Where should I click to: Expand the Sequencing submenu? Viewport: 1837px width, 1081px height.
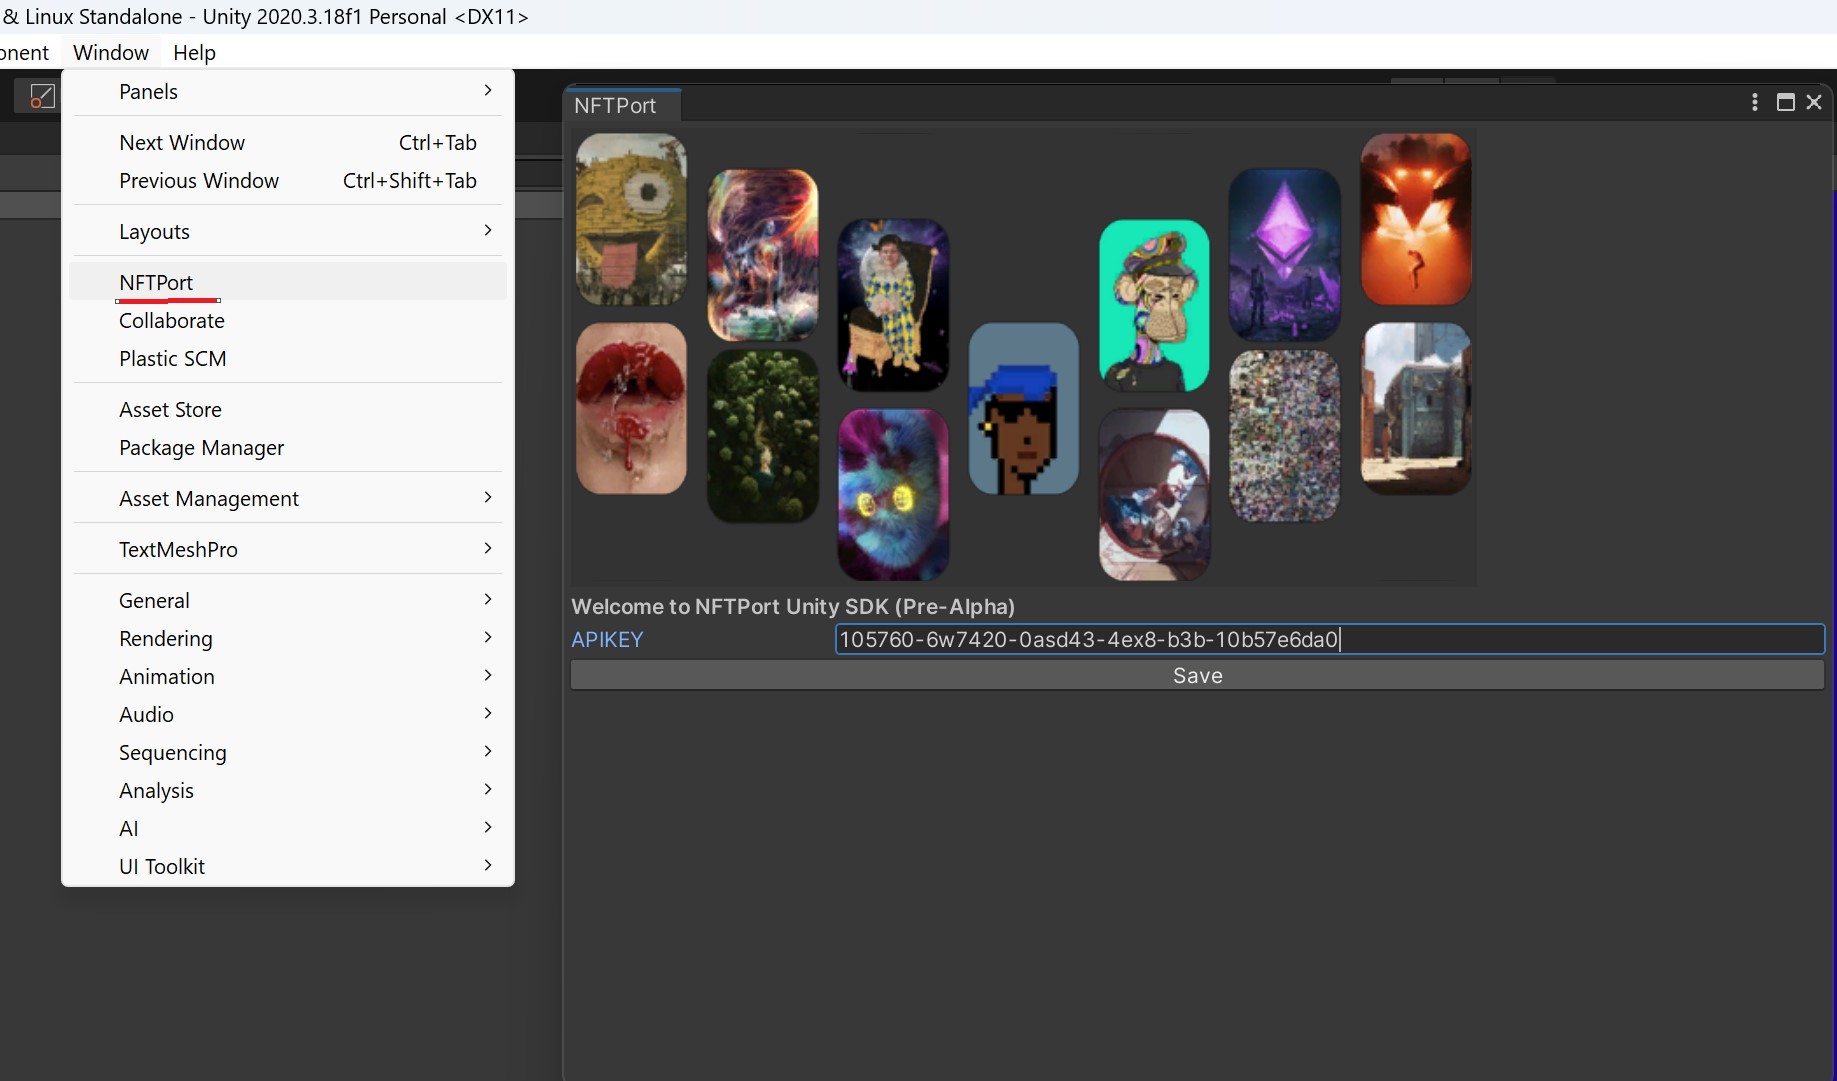(x=288, y=752)
